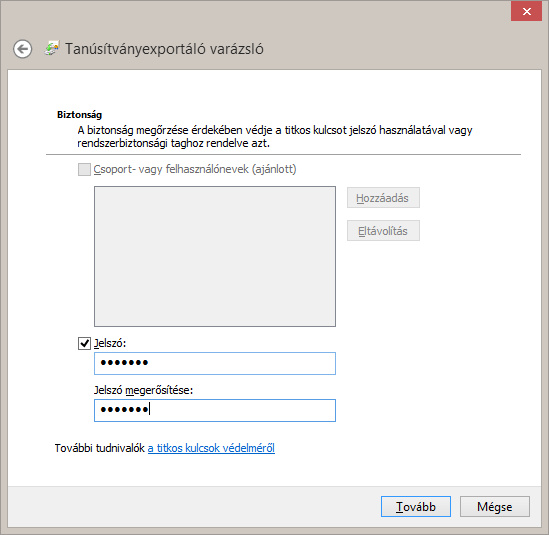Image resolution: width=549 pixels, height=535 pixels.
Task: Uncheck the Jelszó checkbox
Action: click(x=84, y=343)
